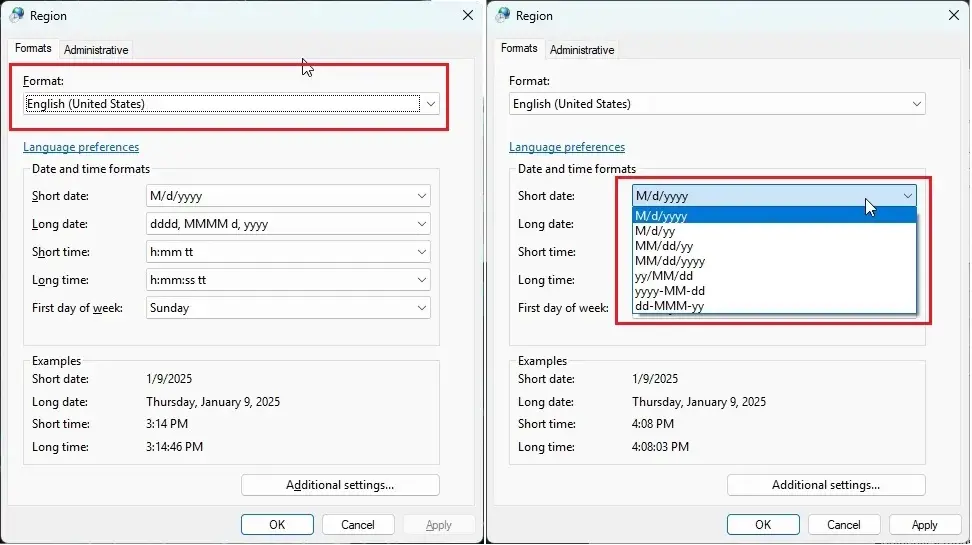Click the globe icon in left Region title bar

[x=17, y=16]
